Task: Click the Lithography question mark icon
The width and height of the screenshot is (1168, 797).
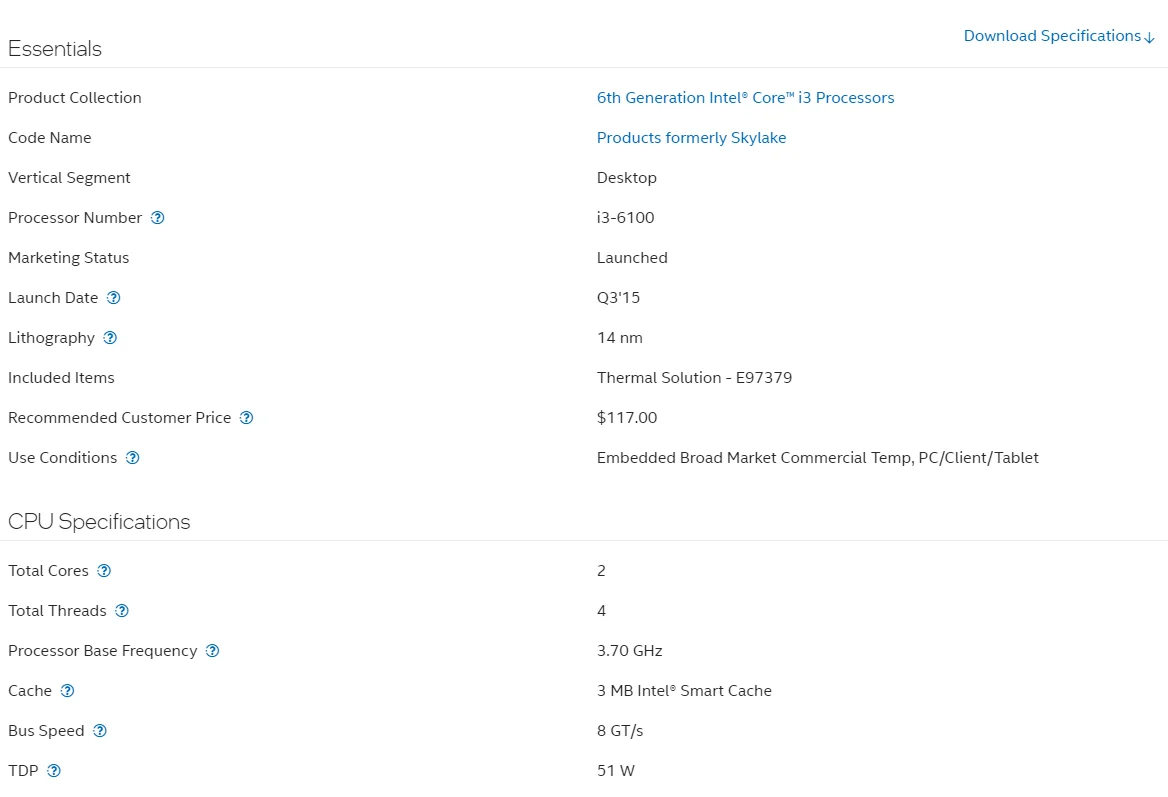Action: 110,338
